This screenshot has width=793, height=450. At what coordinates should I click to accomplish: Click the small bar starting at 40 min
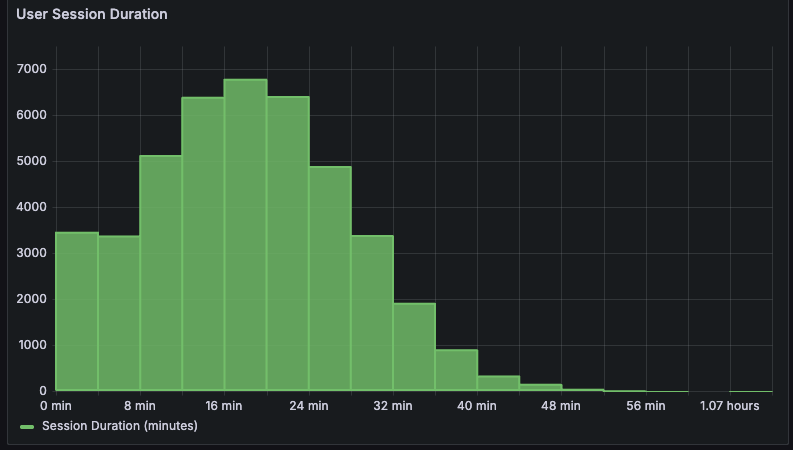tap(499, 383)
